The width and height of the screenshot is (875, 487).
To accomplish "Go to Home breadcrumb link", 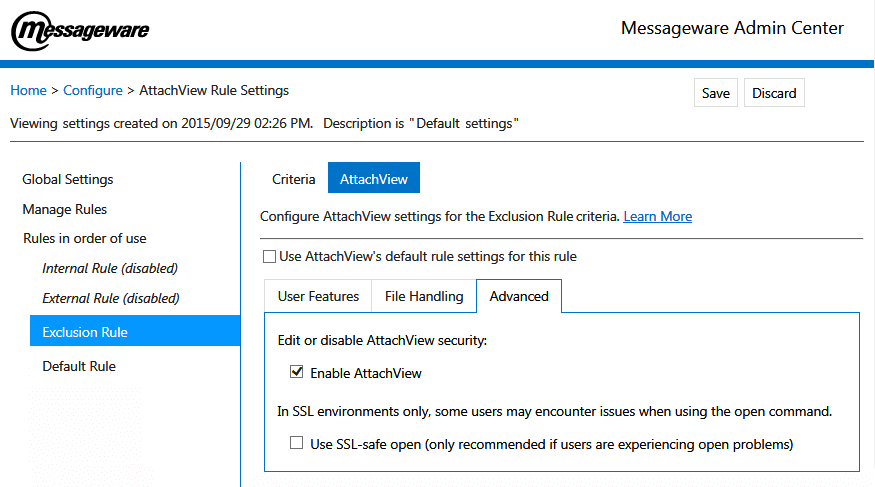I will [28, 90].
